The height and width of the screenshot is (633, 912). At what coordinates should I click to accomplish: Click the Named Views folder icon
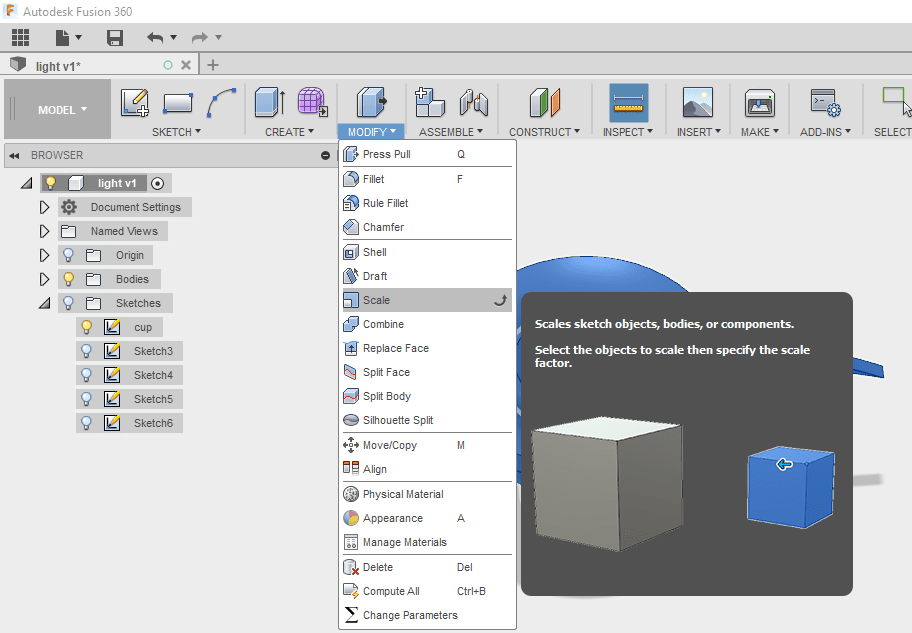(69, 232)
